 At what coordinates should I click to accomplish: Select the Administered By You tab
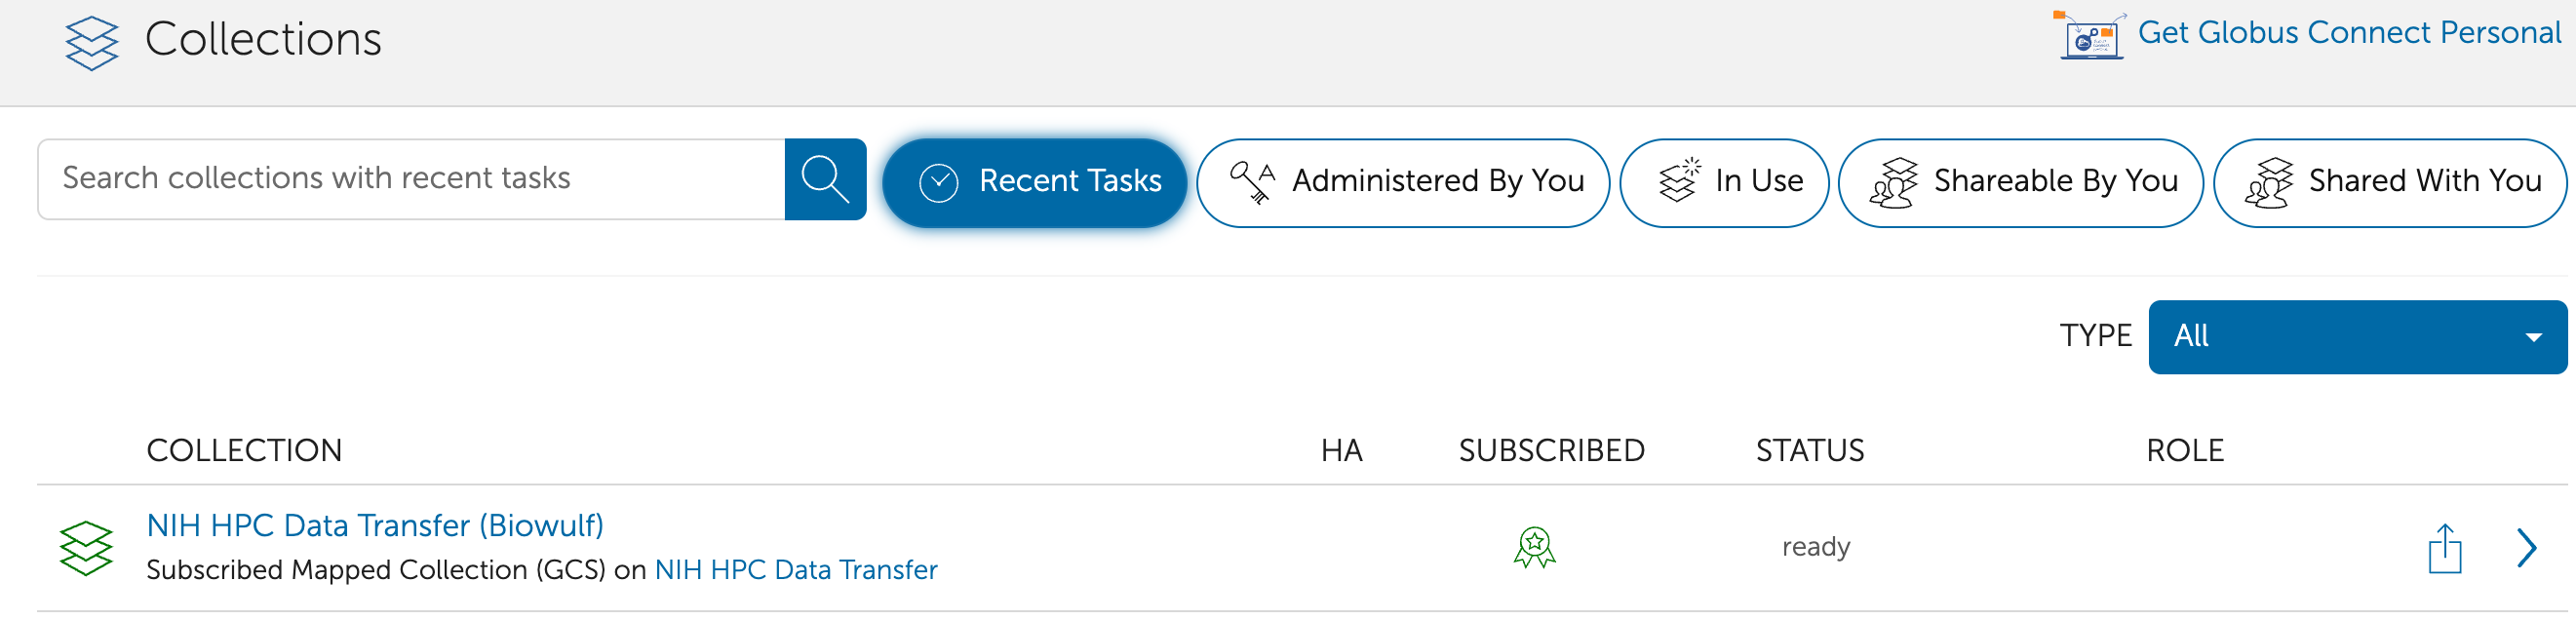pos(1402,183)
